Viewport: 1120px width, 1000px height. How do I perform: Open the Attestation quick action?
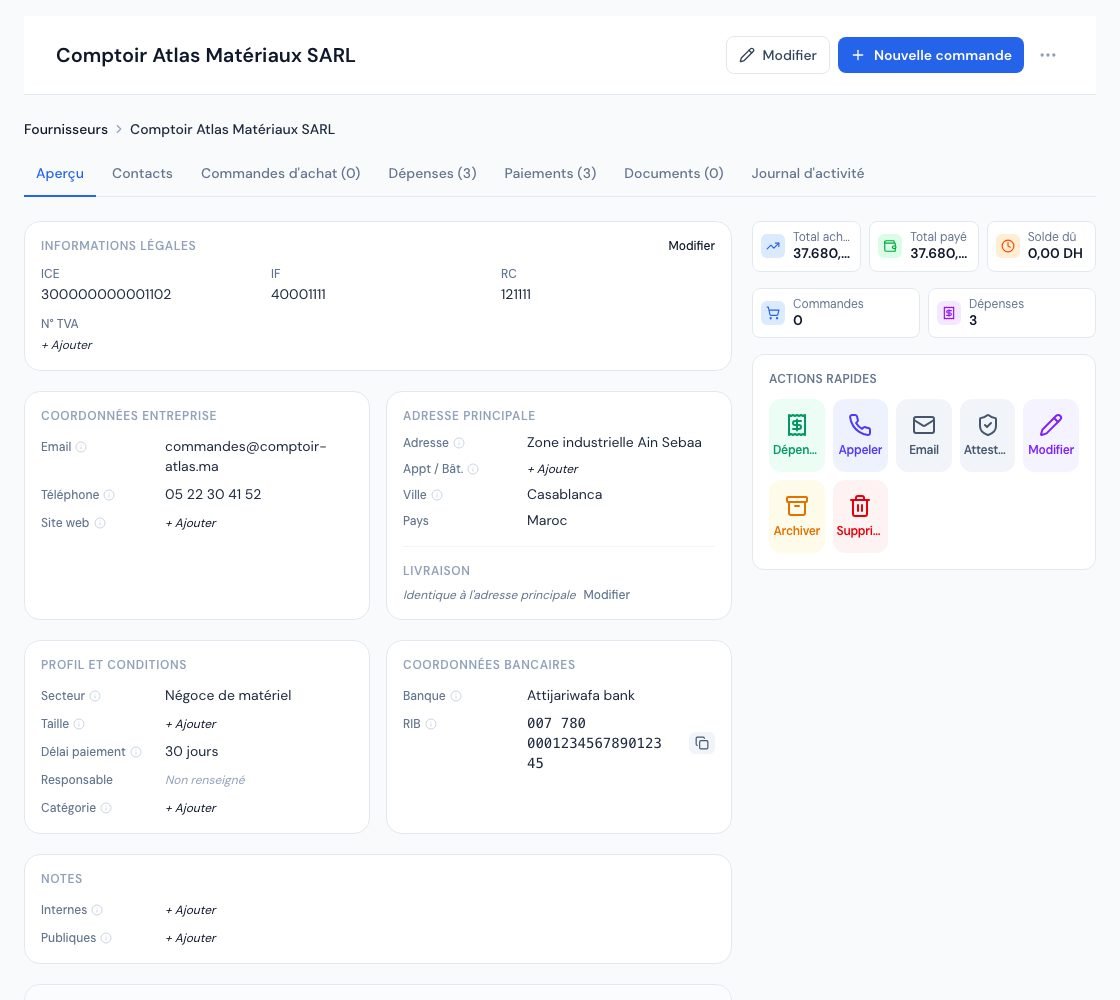[x=987, y=435]
